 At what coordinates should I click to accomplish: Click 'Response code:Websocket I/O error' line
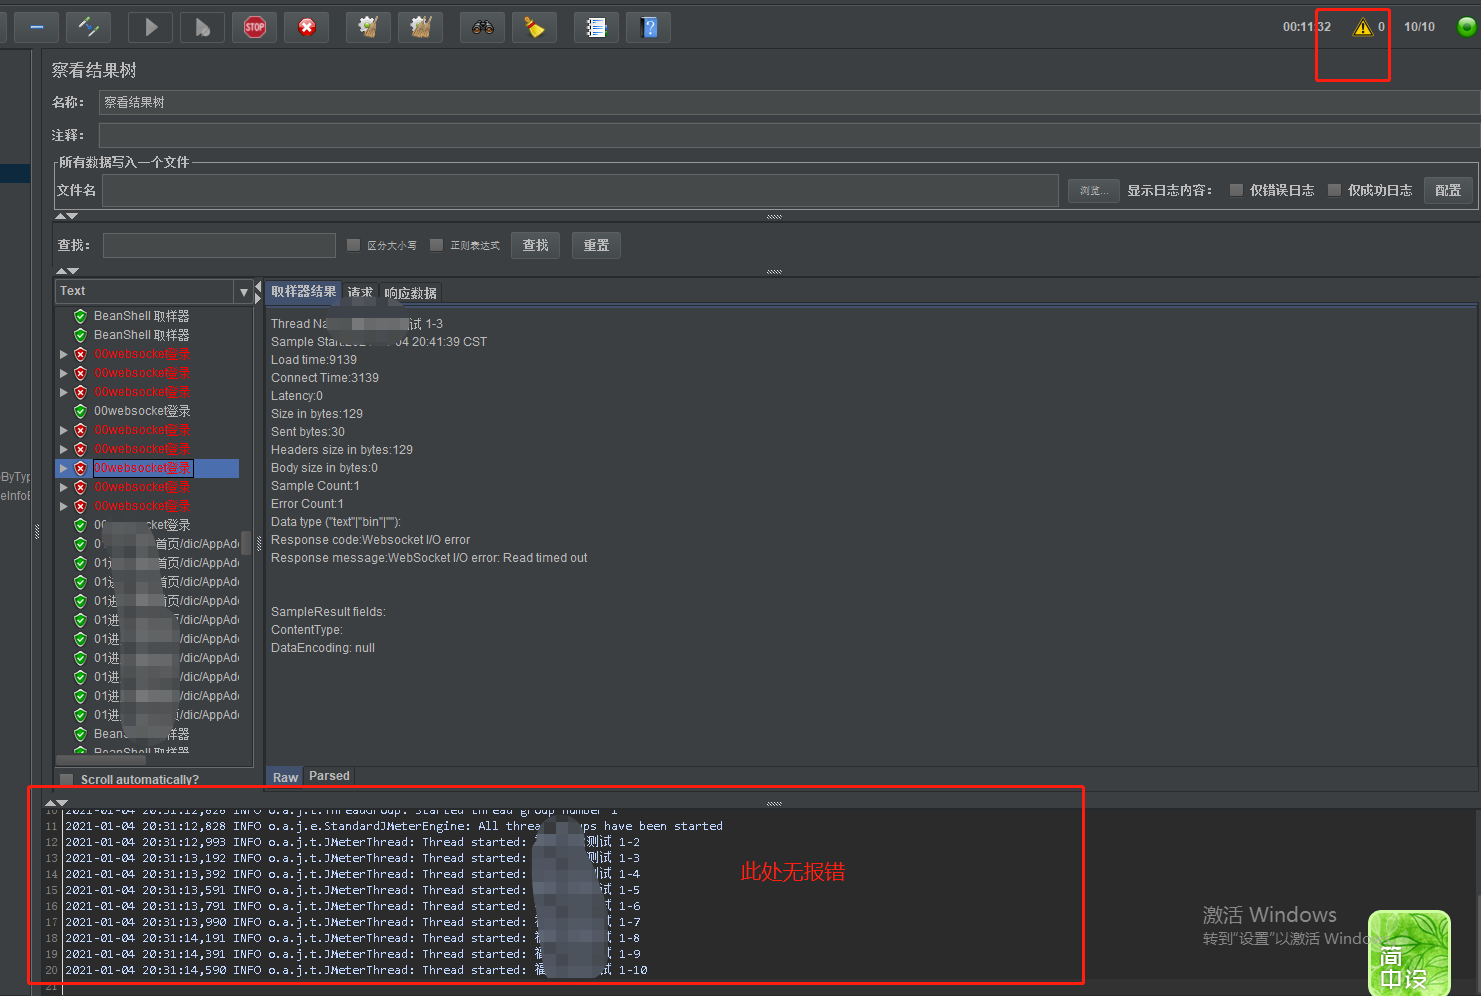(x=370, y=540)
